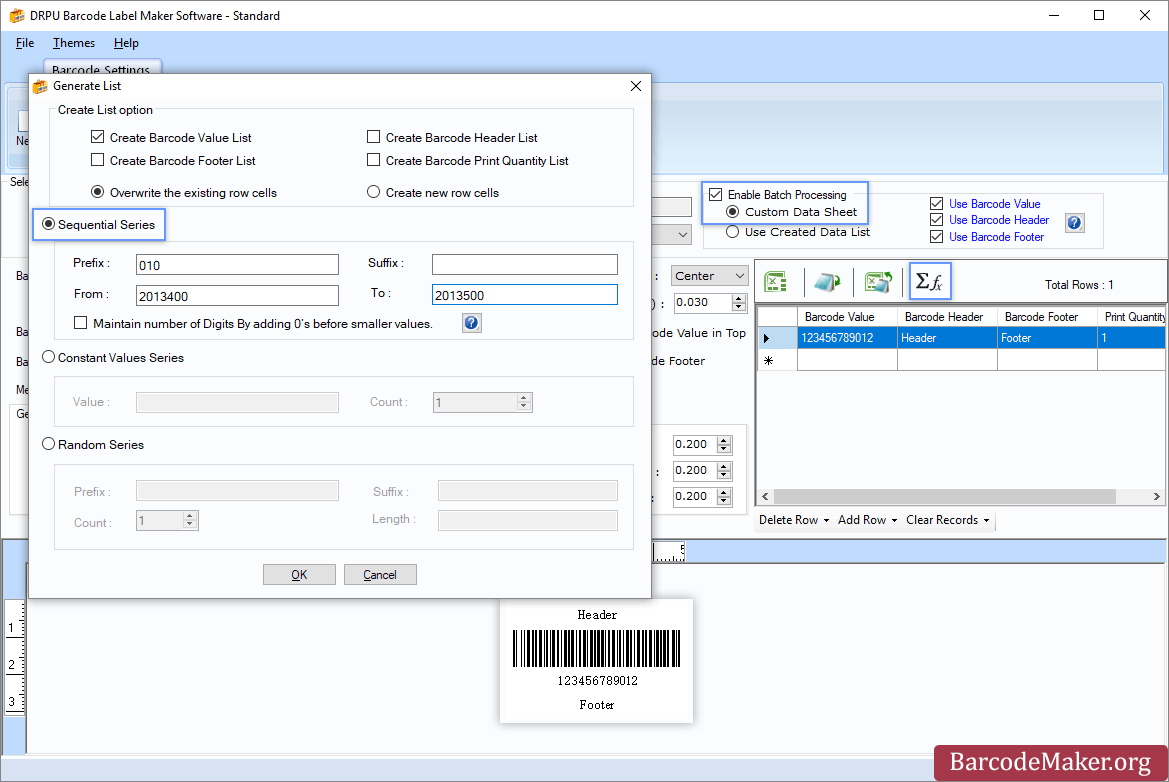The width and height of the screenshot is (1169, 782).
Task: Click the help icon next to Use Barcode Header
Action: click(1074, 222)
